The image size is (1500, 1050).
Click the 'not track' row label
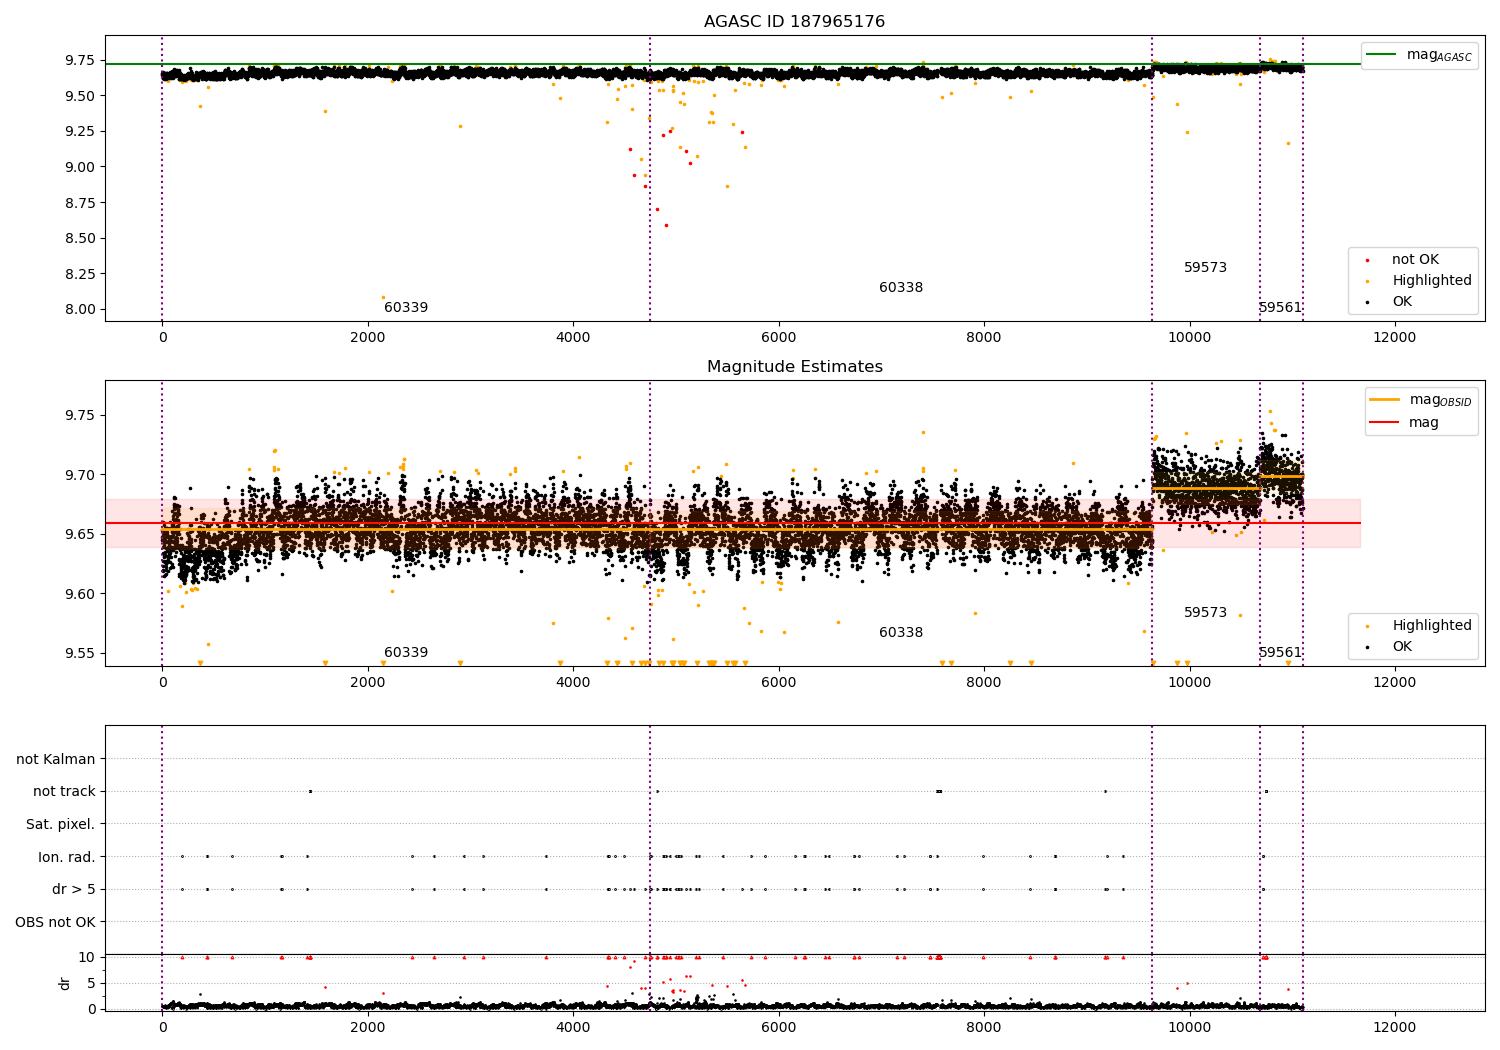tap(64, 791)
